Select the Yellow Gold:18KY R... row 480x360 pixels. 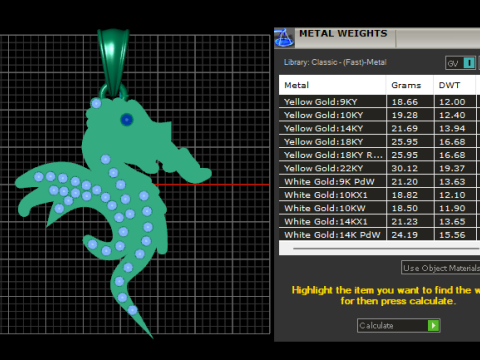(379, 155)
